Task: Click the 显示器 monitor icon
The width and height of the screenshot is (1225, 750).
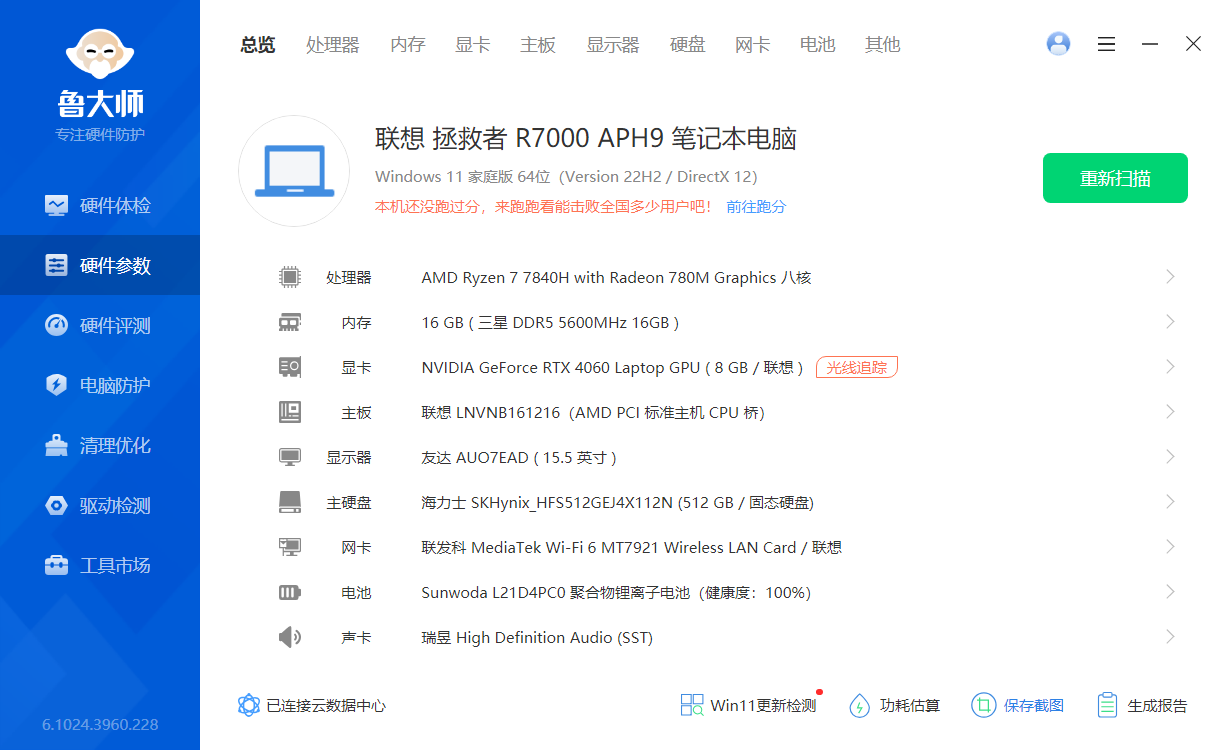Action: 290,457
